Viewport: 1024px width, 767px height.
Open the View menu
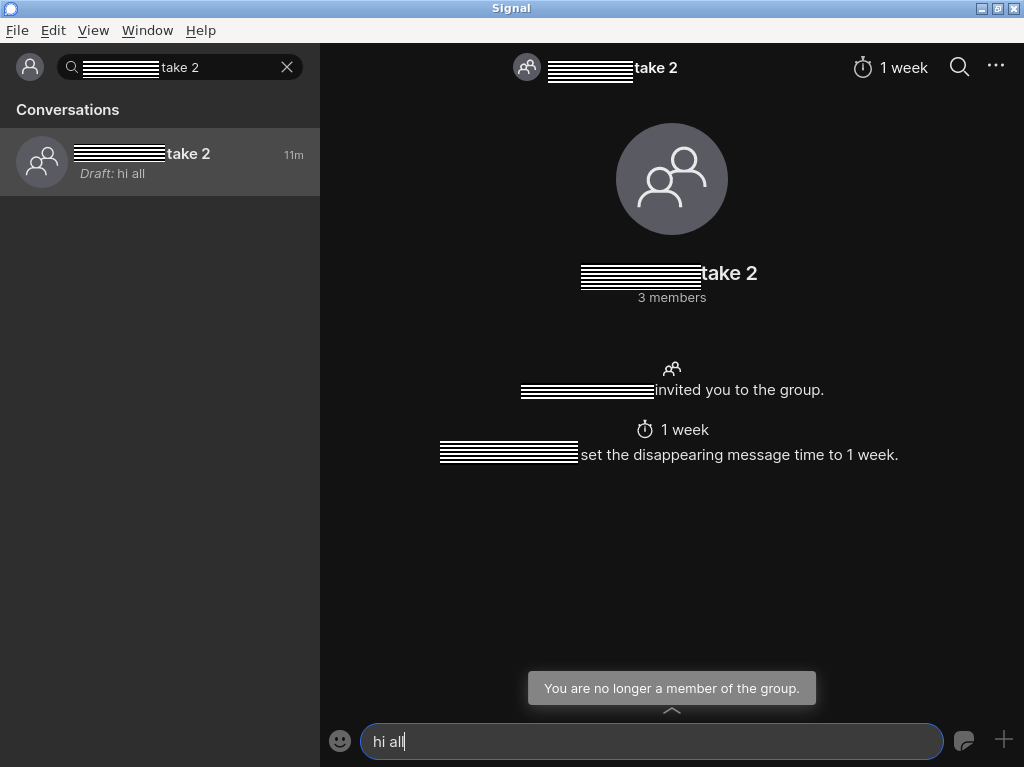point(93,31)
